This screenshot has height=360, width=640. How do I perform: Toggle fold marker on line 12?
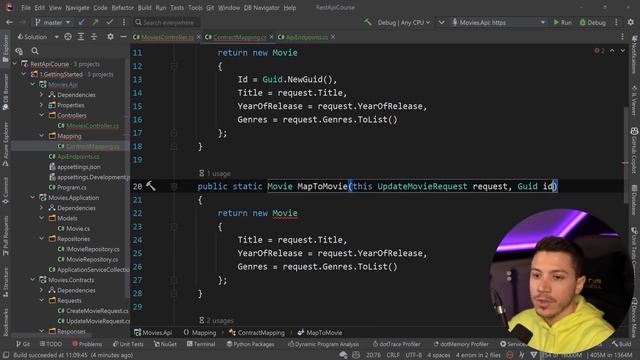174,66
